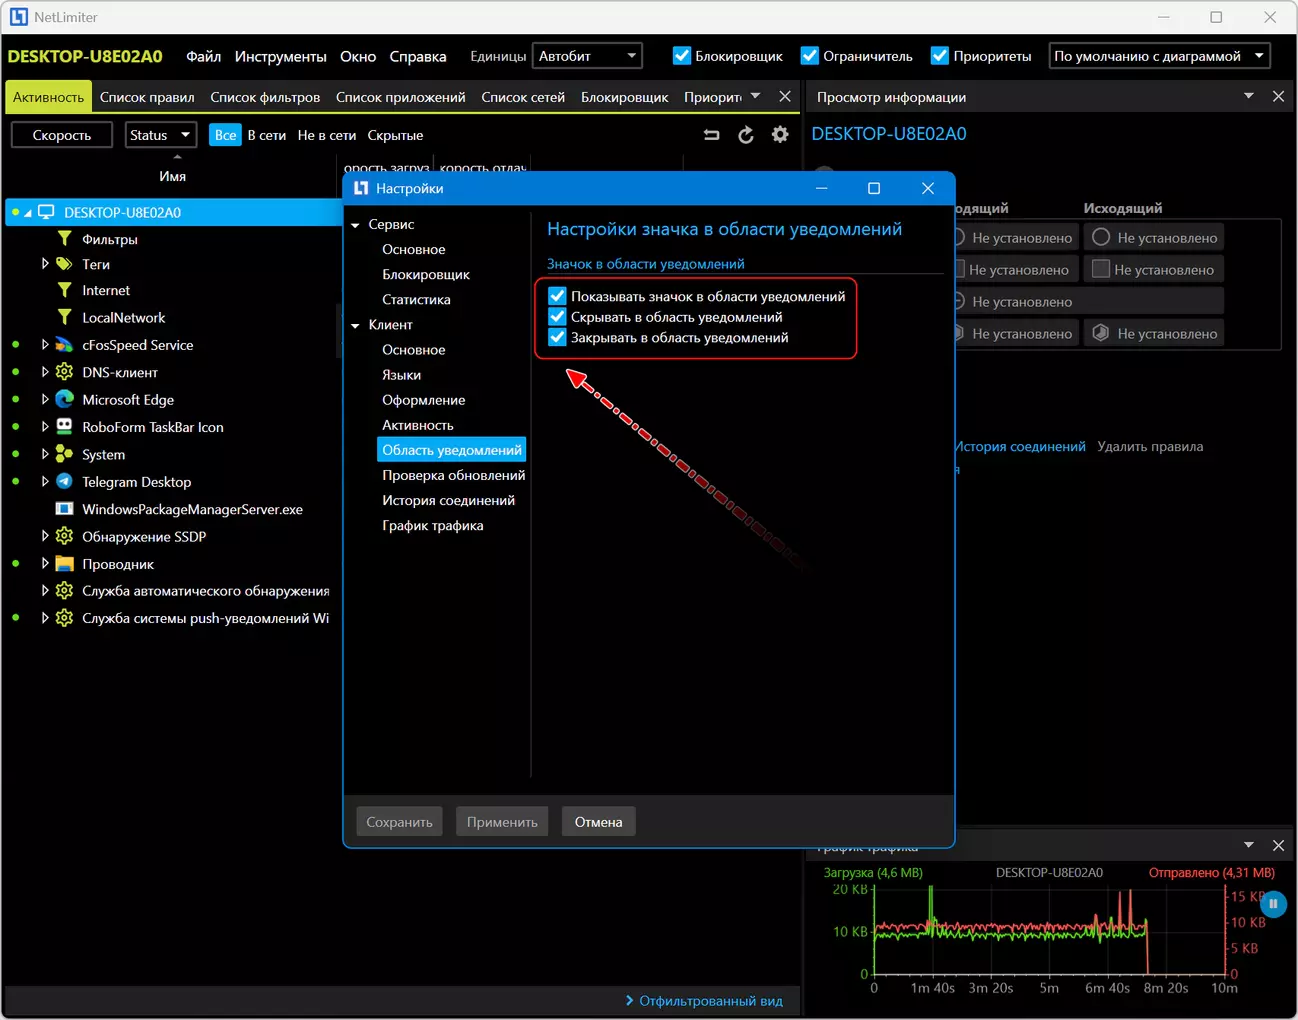
Task: Click the refresh icon in Activity toolbar
Action: point(746,135)
